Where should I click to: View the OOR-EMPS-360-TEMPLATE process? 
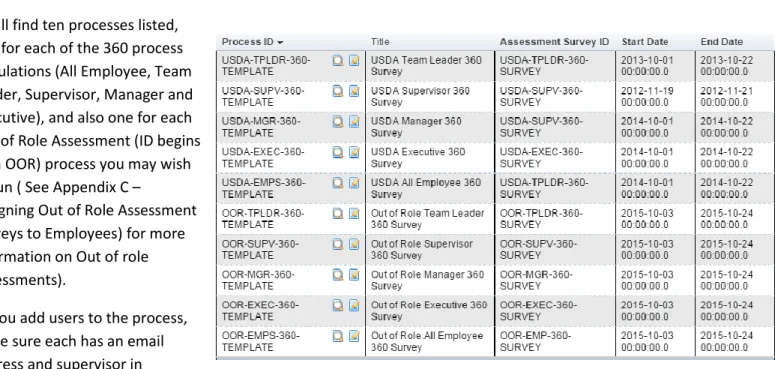(x=338, y=336)
